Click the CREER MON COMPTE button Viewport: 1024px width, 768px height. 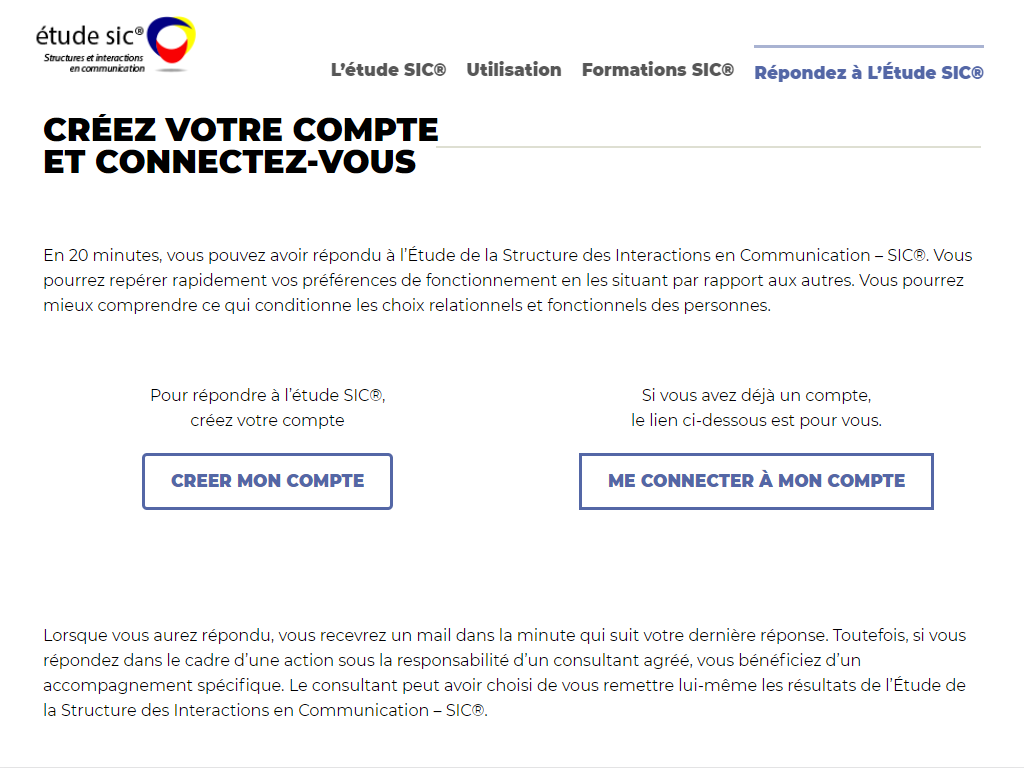point(267,481)
